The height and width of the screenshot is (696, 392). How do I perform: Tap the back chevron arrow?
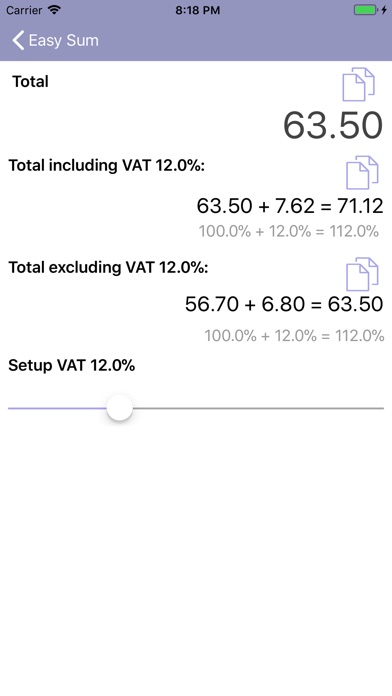[x=18, y=40]
